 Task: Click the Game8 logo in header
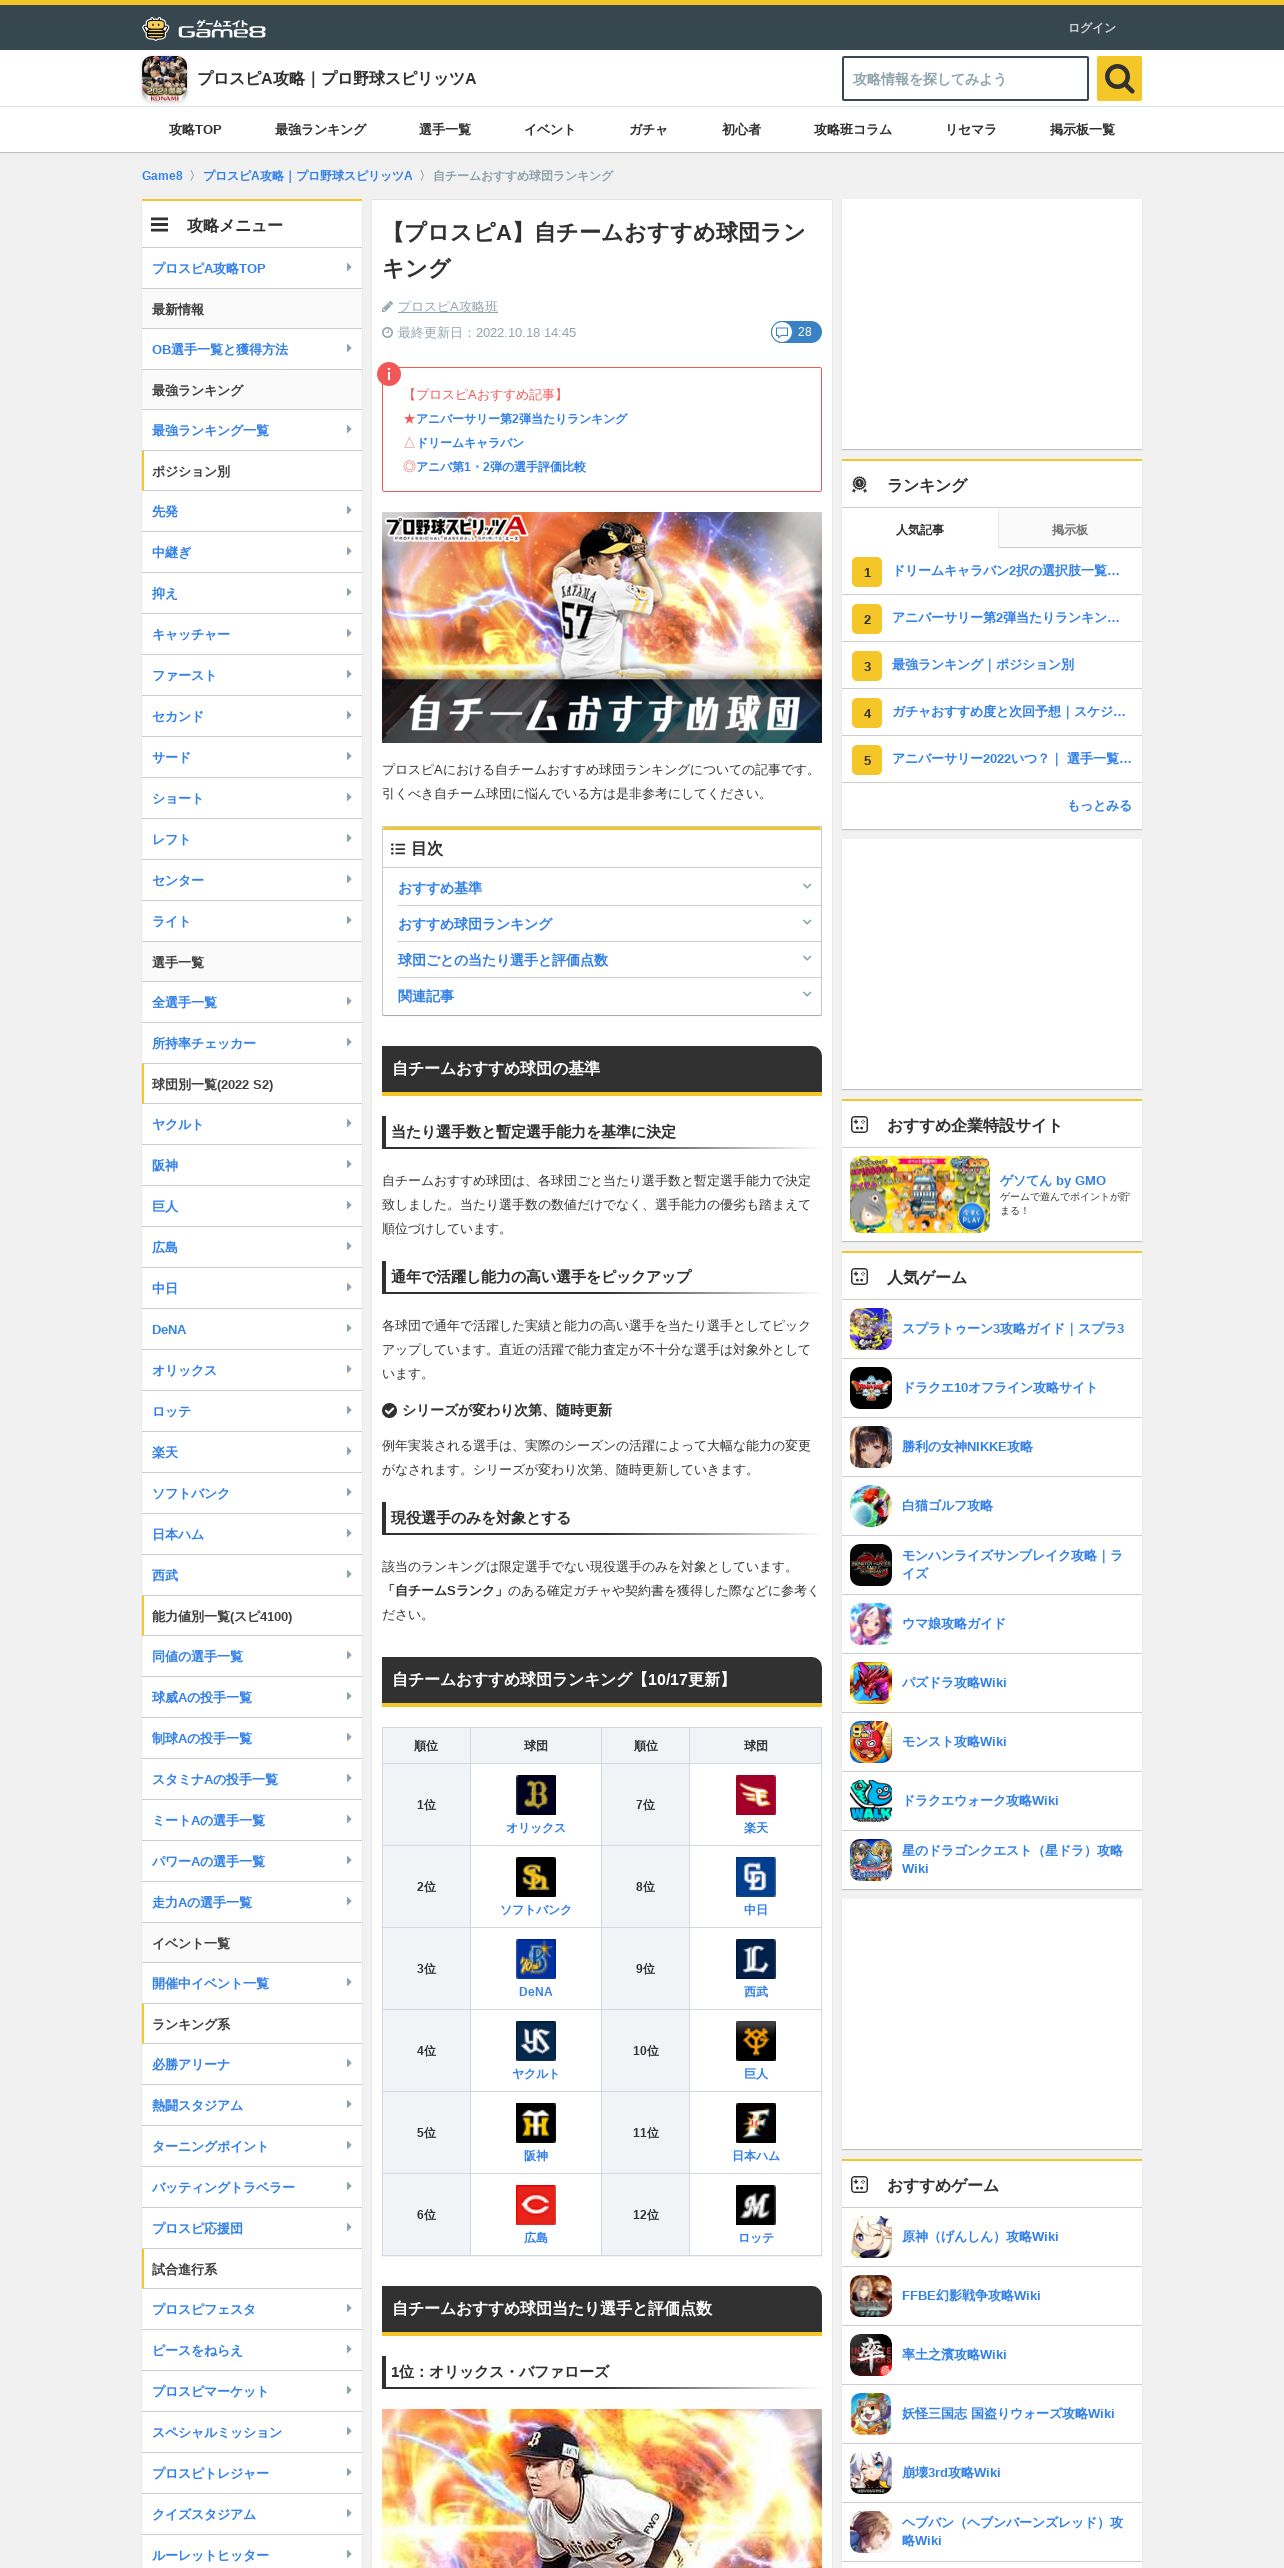point(204,28)
